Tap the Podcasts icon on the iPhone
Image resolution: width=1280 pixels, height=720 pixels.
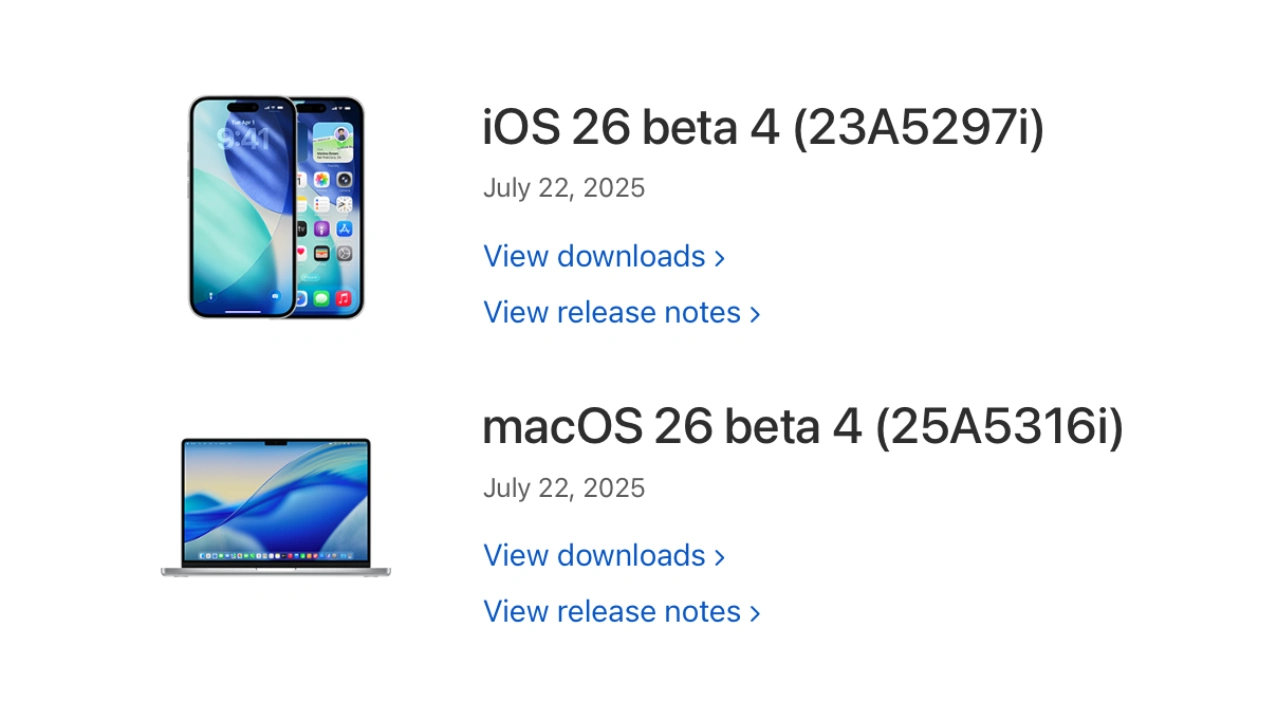point(322,229)
